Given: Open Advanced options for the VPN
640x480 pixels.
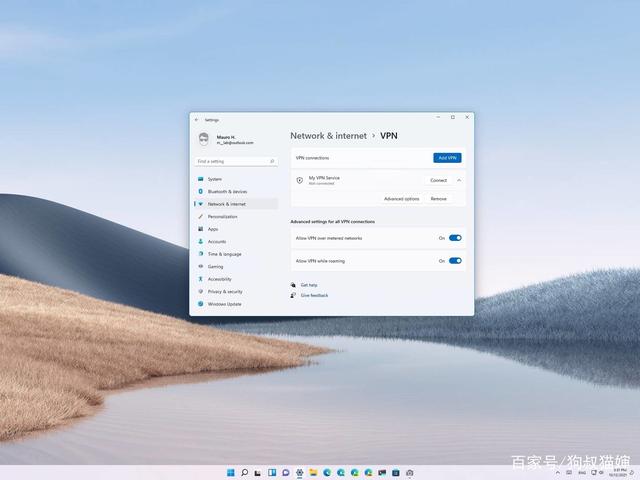Looking at the screenshot, I should point(401,199).
